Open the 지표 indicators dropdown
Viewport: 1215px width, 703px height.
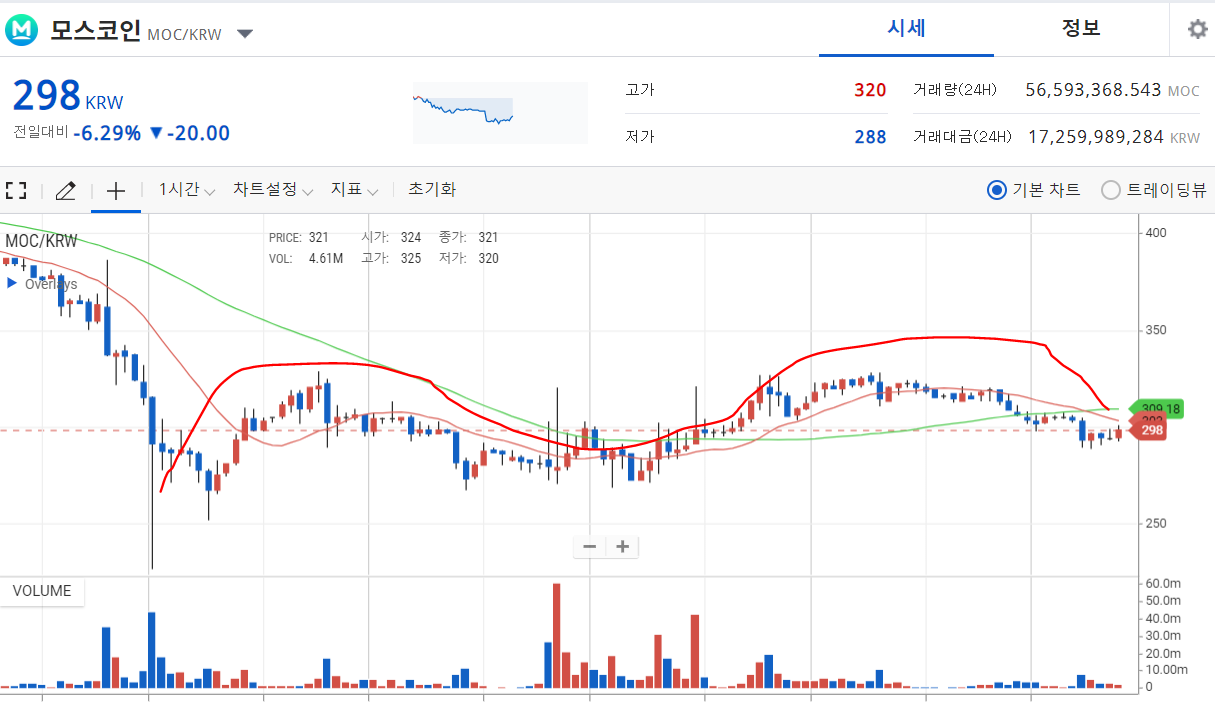[355, 190]
